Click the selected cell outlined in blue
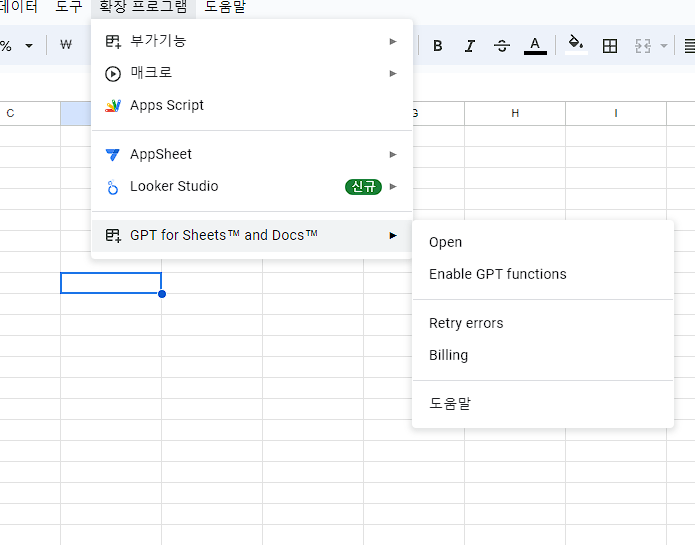 pos(111,283)
